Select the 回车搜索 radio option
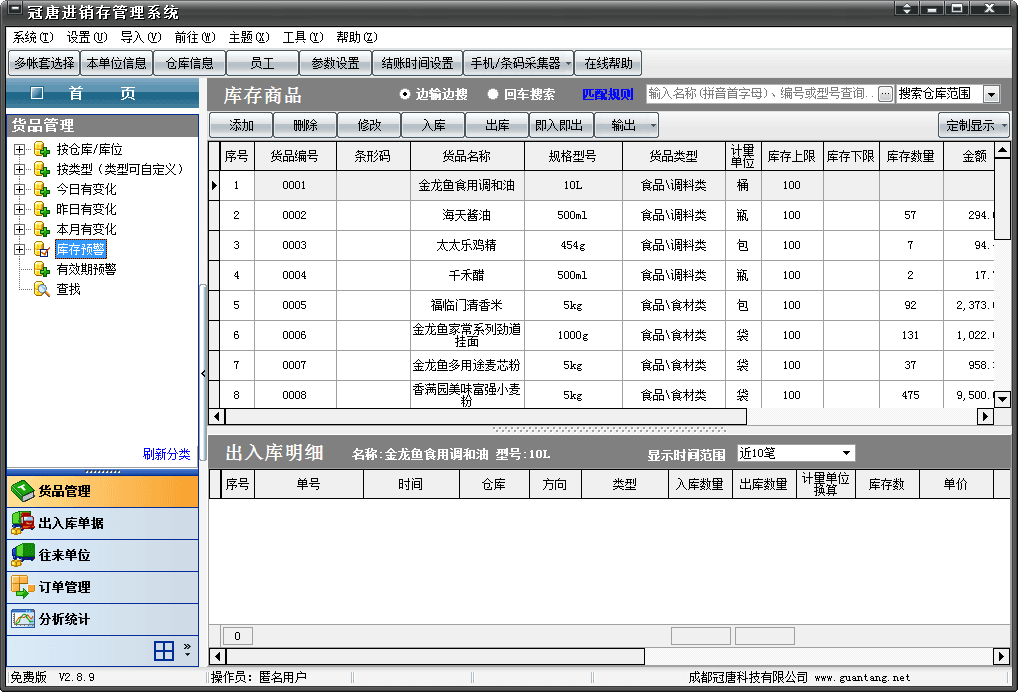Screen dimensions: 1018x692 tap(493, 95)
